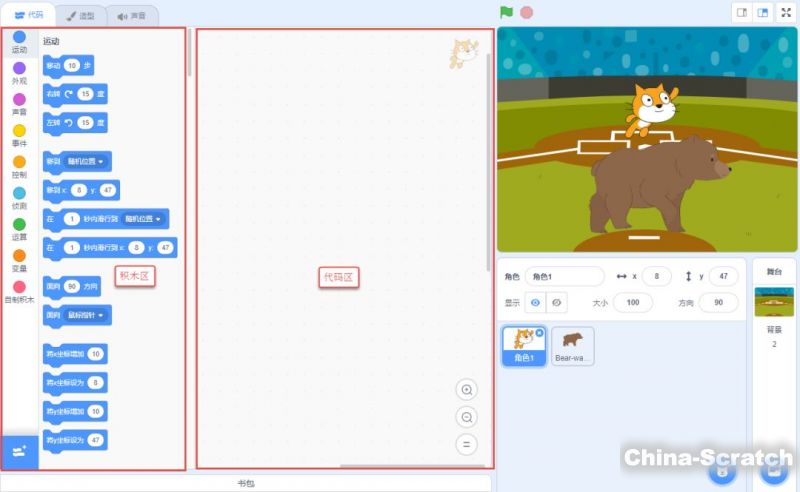800x492 pixels.
Task: Open the 书包 backpack bar
Action: (246, 483)
